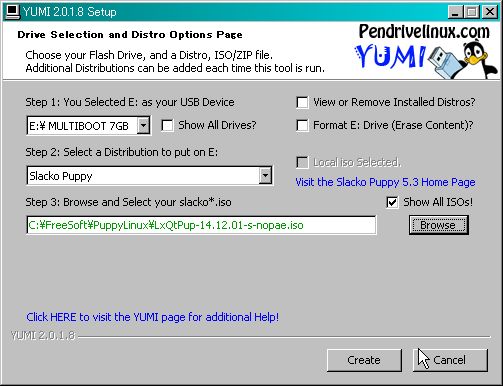
Task: Enable View or Remove Installed Distros checkbox
Action: [302, 102]
